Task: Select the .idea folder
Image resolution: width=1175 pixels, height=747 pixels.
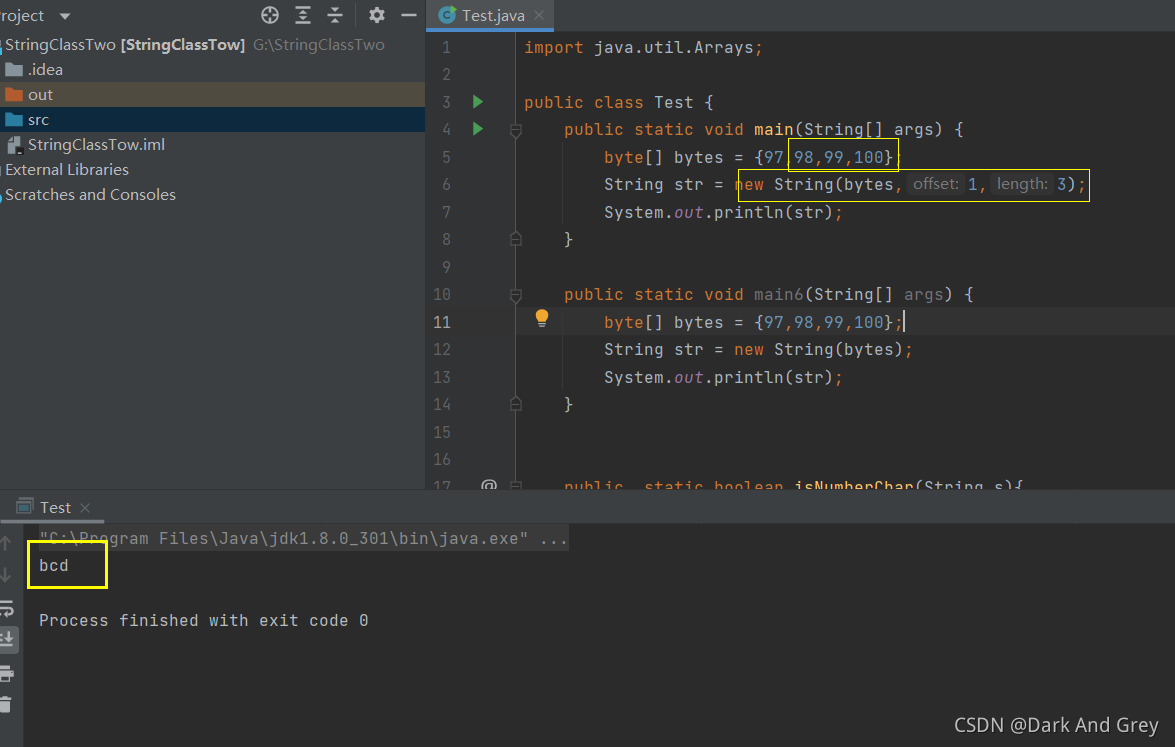Action: [x=45, y=70]
